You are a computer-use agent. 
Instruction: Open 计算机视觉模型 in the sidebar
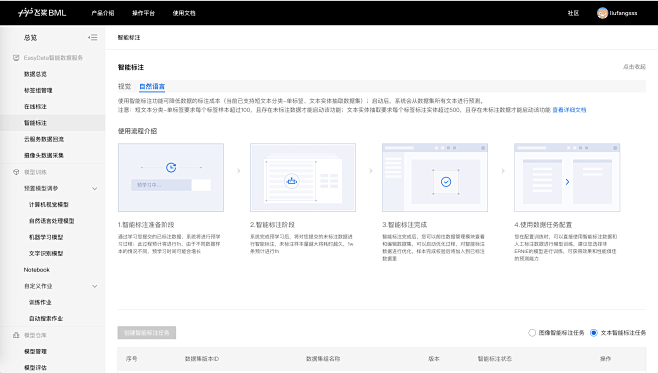click(x=49, y=204)
